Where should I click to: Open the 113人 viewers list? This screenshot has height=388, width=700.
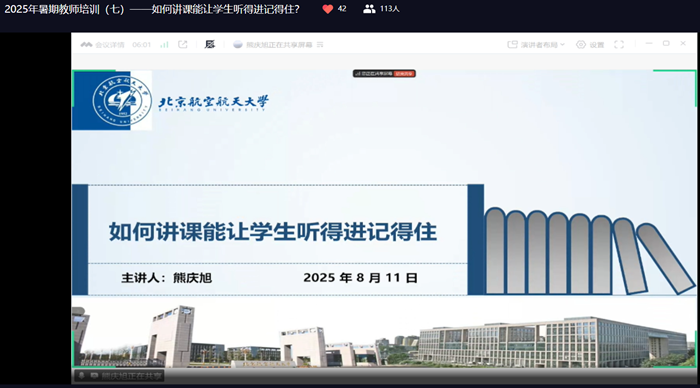[381, 9]
